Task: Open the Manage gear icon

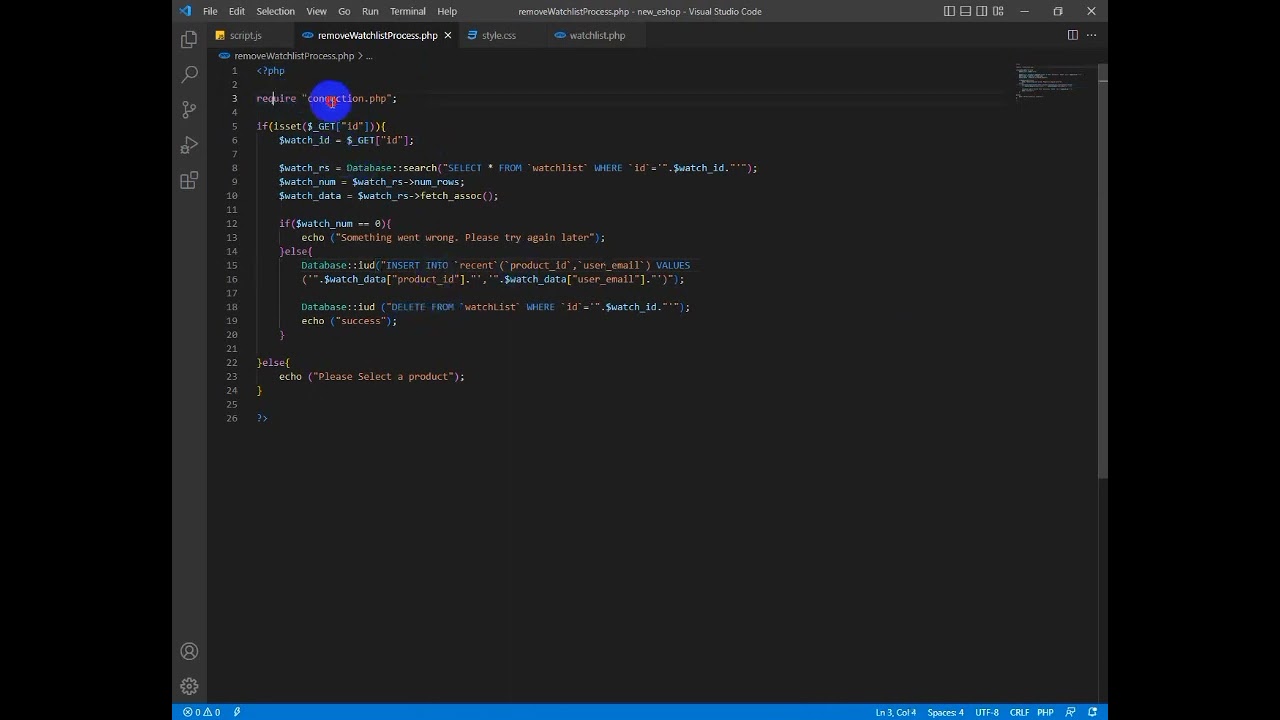Action: coord(189,686)
